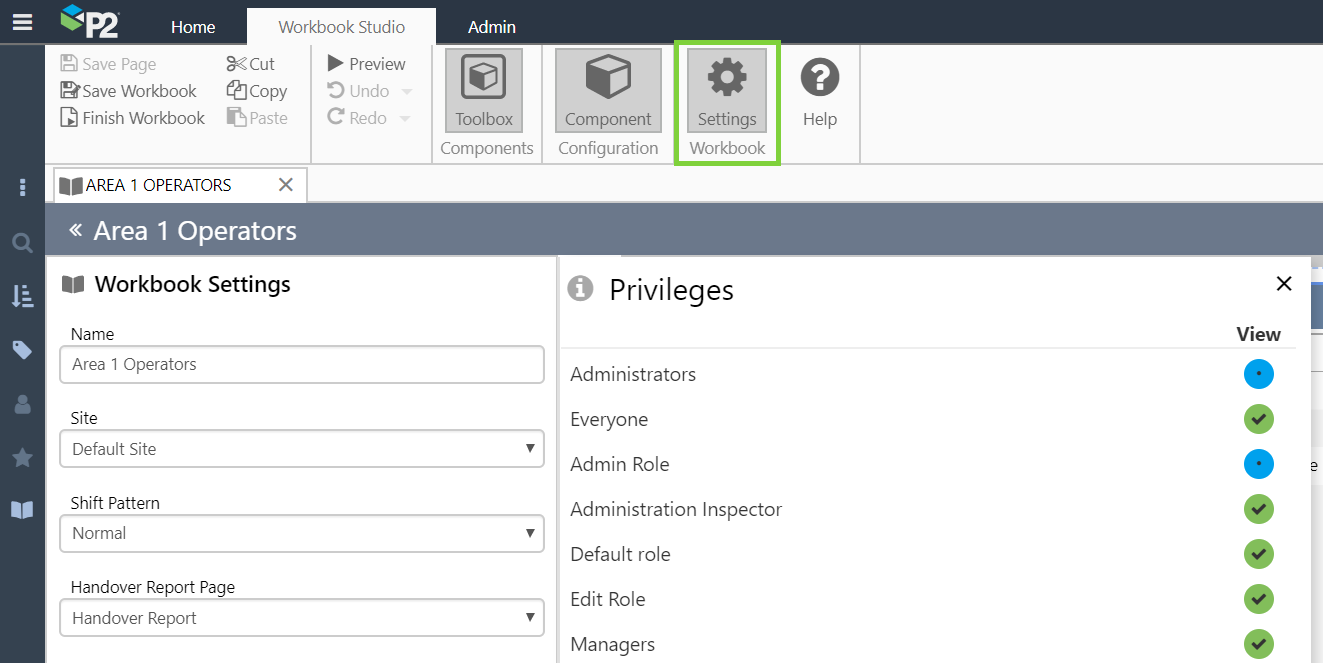This screenshot has height=663, width=1323.
Task: Open Handover Report Page dropdown
Action: click(302, 618)
